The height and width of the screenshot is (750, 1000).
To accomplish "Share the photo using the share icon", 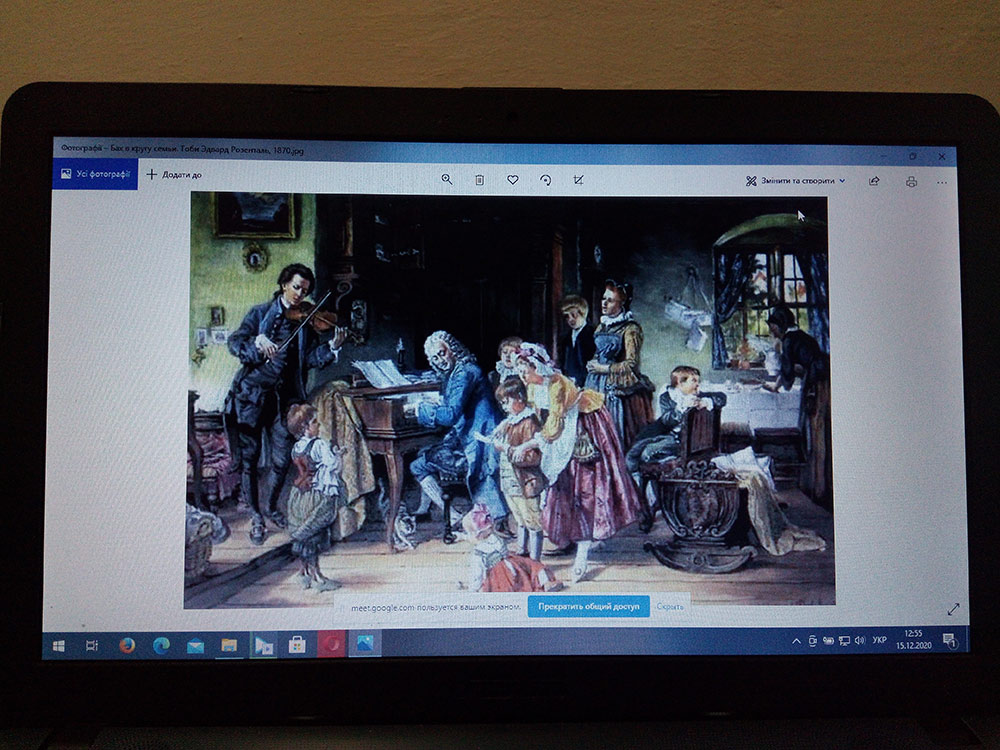I will click(874, 181).
